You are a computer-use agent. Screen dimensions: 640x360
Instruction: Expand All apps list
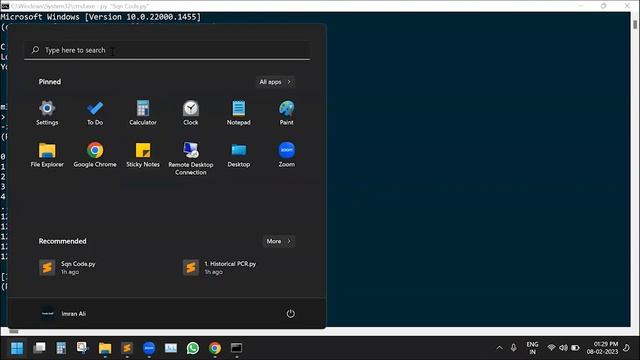pos(275,82)
